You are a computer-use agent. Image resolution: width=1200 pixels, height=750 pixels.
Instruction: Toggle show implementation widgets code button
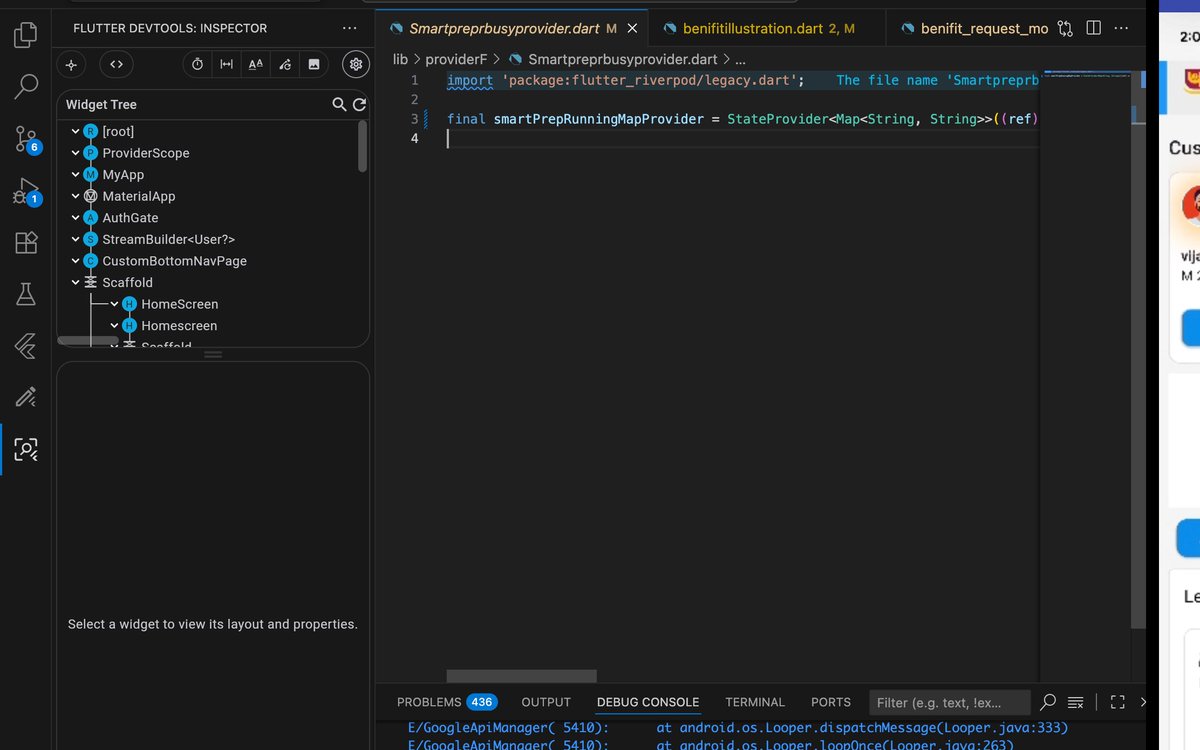point(117,65)
